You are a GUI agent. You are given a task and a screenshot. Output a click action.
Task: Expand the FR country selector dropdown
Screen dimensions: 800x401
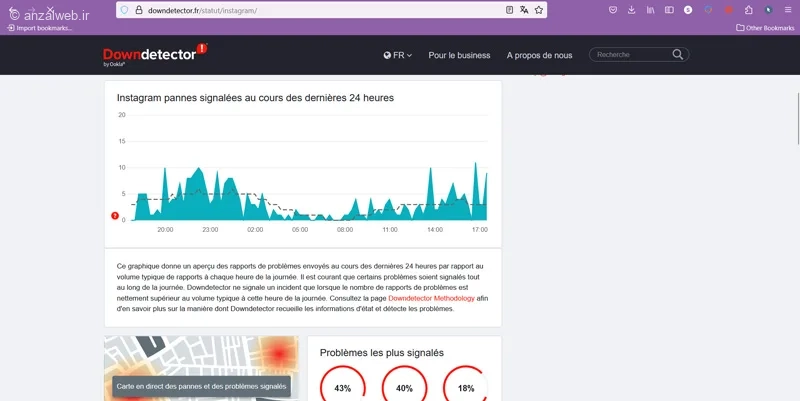[398, 55]
